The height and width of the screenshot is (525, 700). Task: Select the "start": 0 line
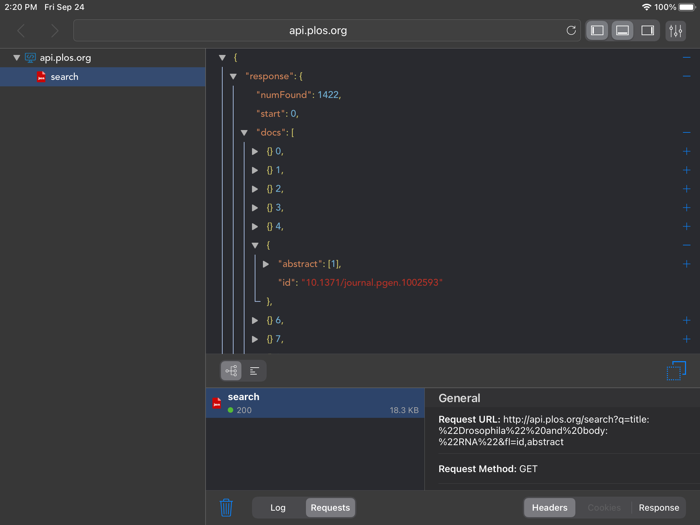pyautogui.click(x=277, y=114)
